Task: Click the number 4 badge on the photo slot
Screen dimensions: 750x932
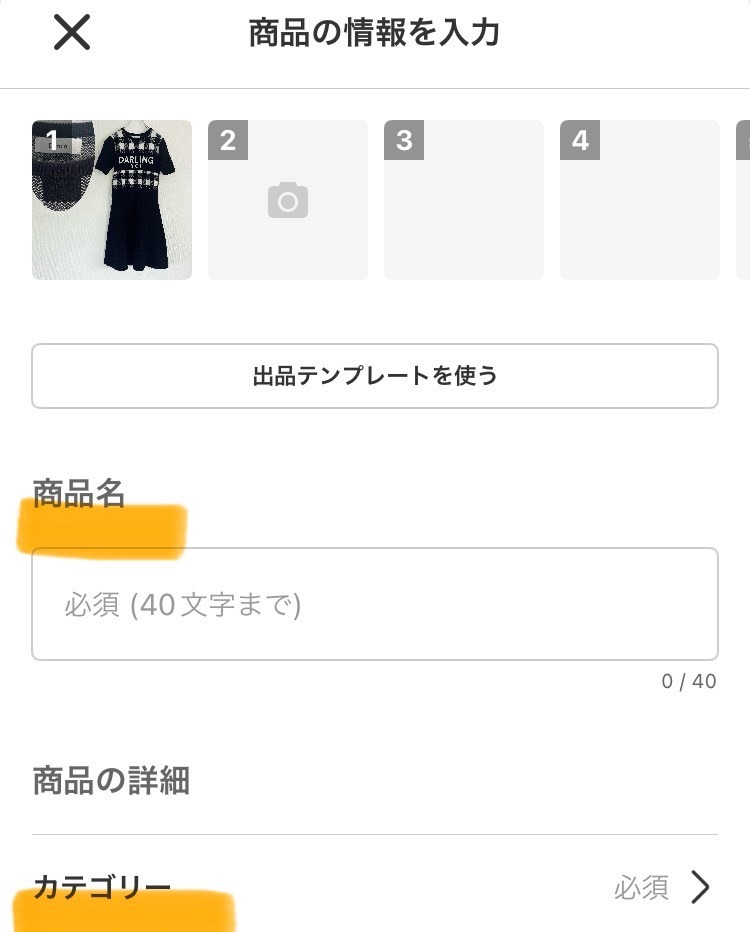Action: point(580,140)
